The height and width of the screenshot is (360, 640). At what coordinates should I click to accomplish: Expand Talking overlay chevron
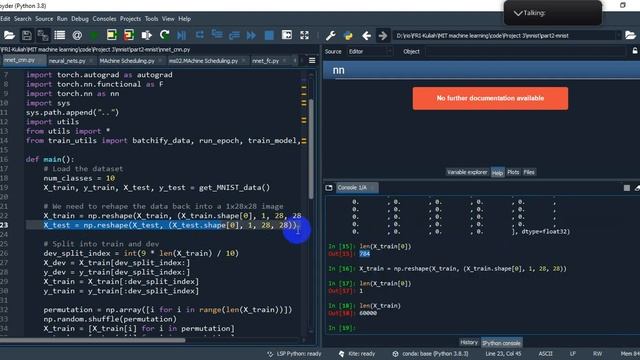click(518, 13)
